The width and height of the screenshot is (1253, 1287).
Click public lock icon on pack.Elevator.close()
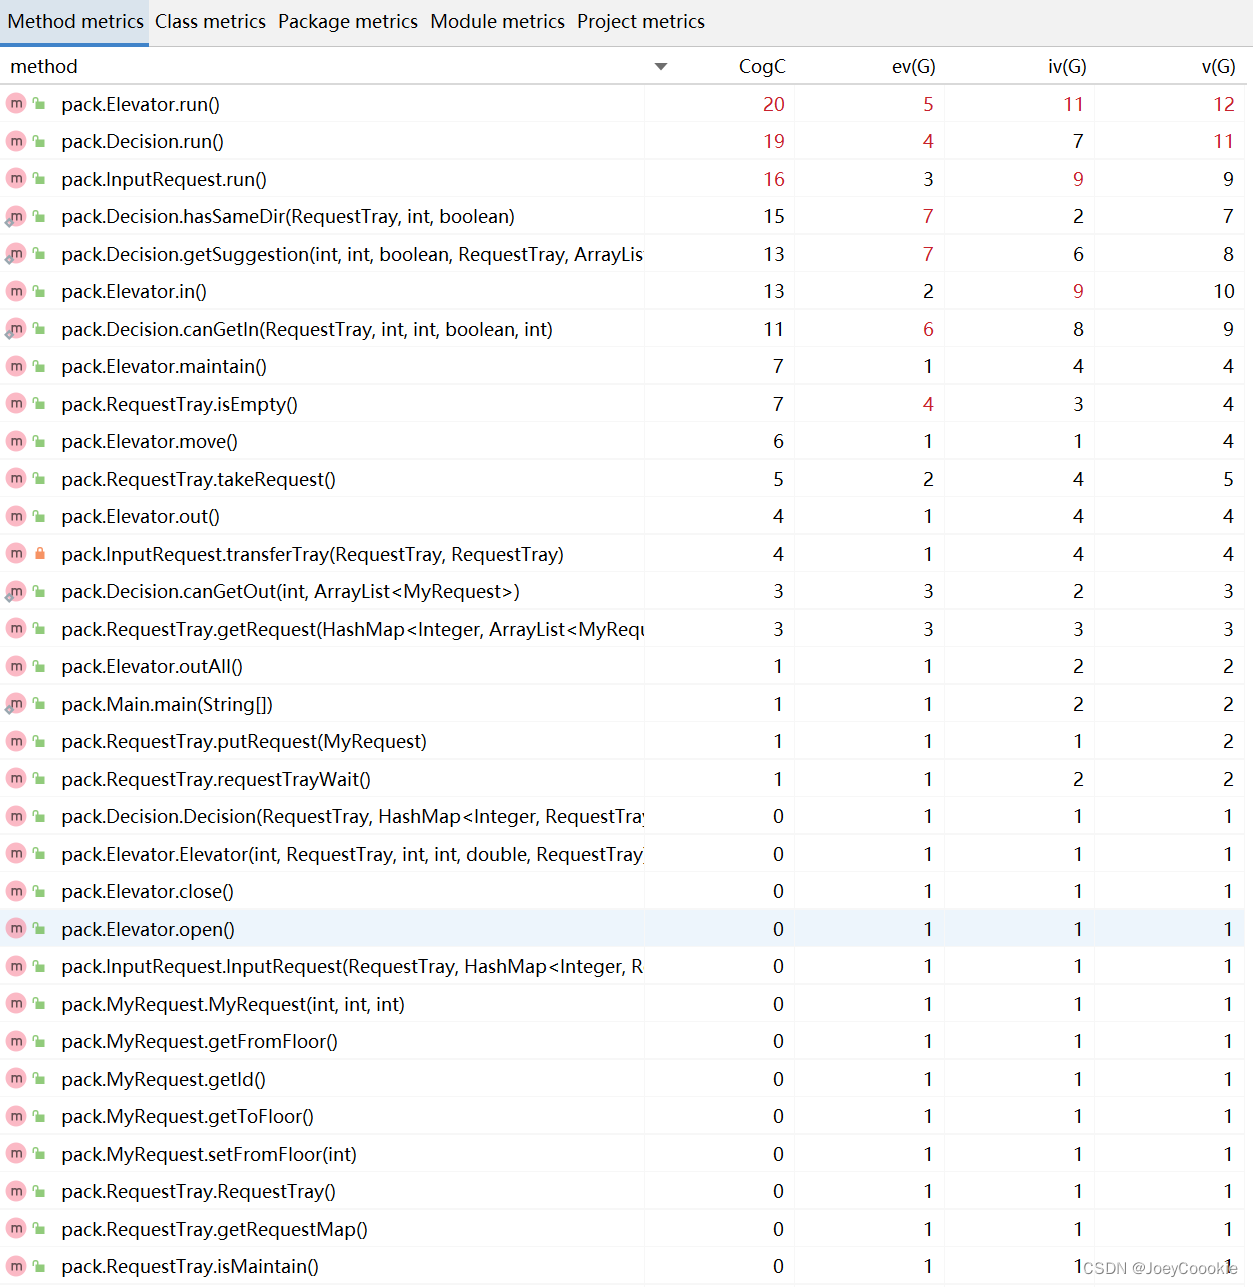click(39, 891)
